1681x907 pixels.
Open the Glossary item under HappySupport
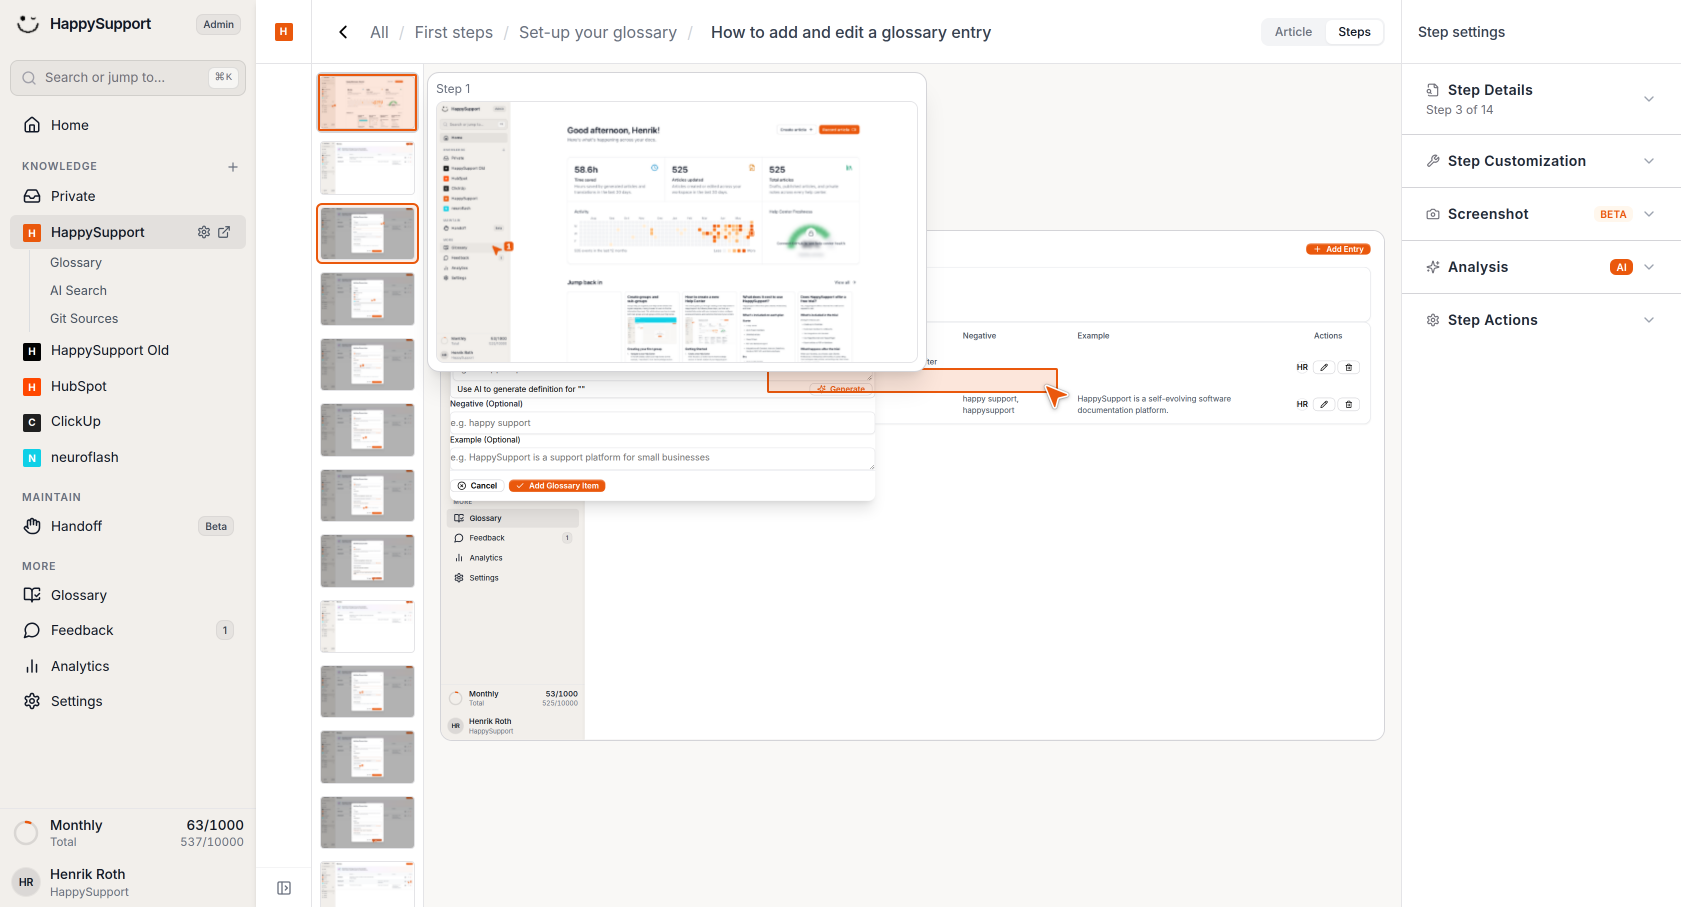click(76, 263)
